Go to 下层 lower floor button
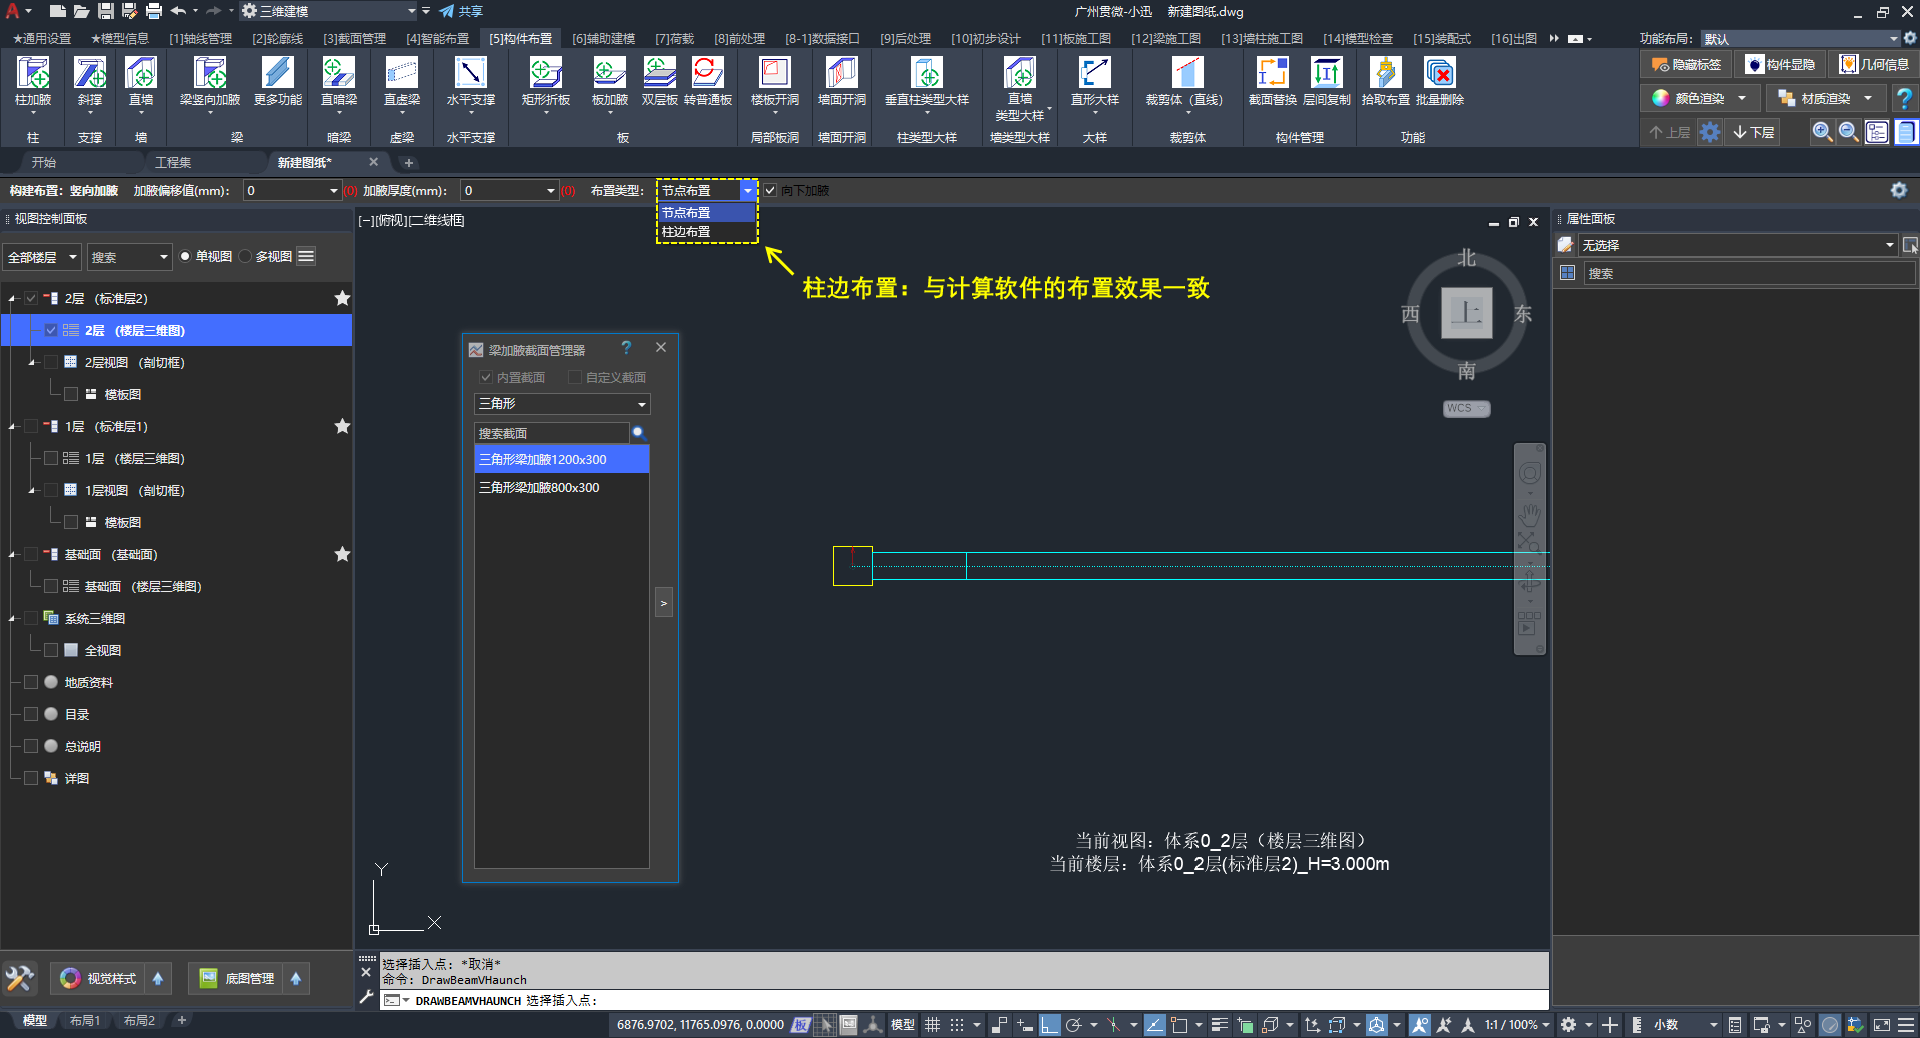 click(x=1754, y=132)
